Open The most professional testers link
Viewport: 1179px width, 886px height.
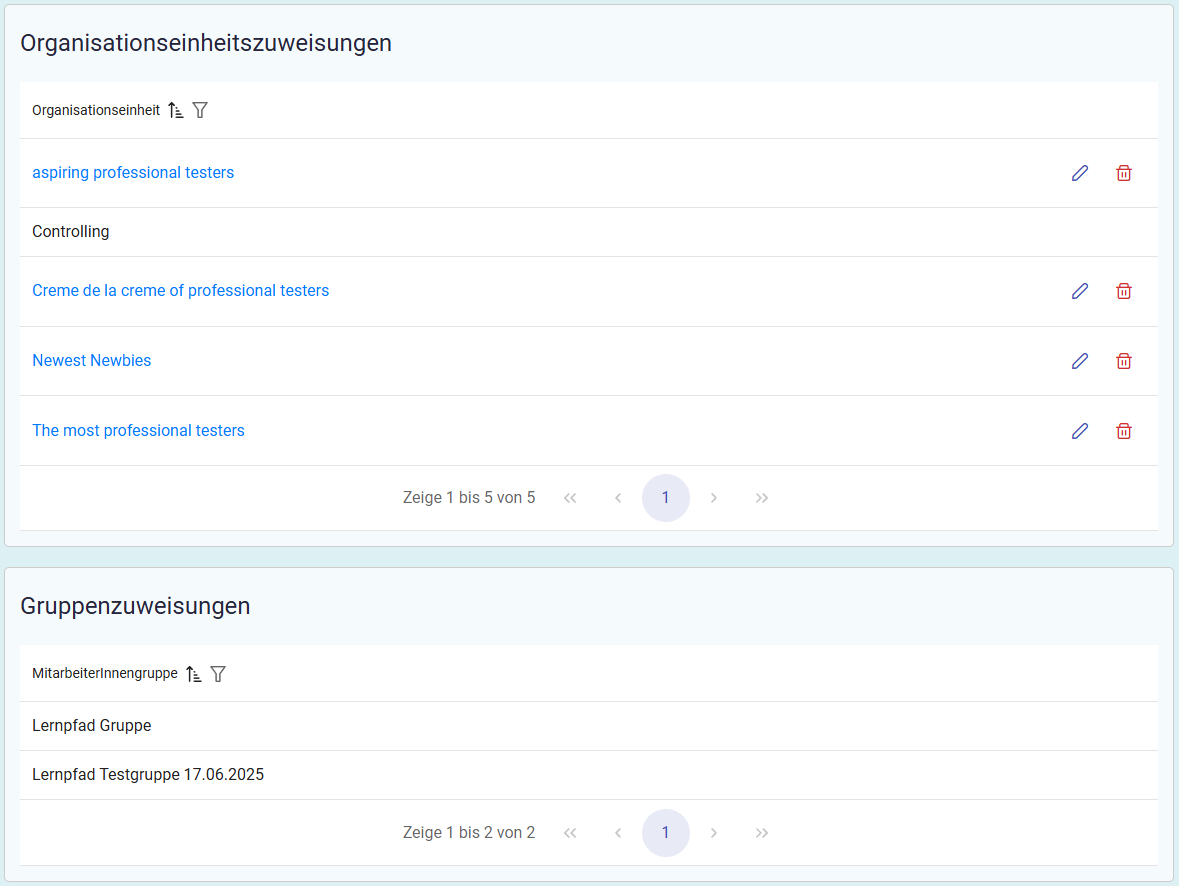[138, 431]
